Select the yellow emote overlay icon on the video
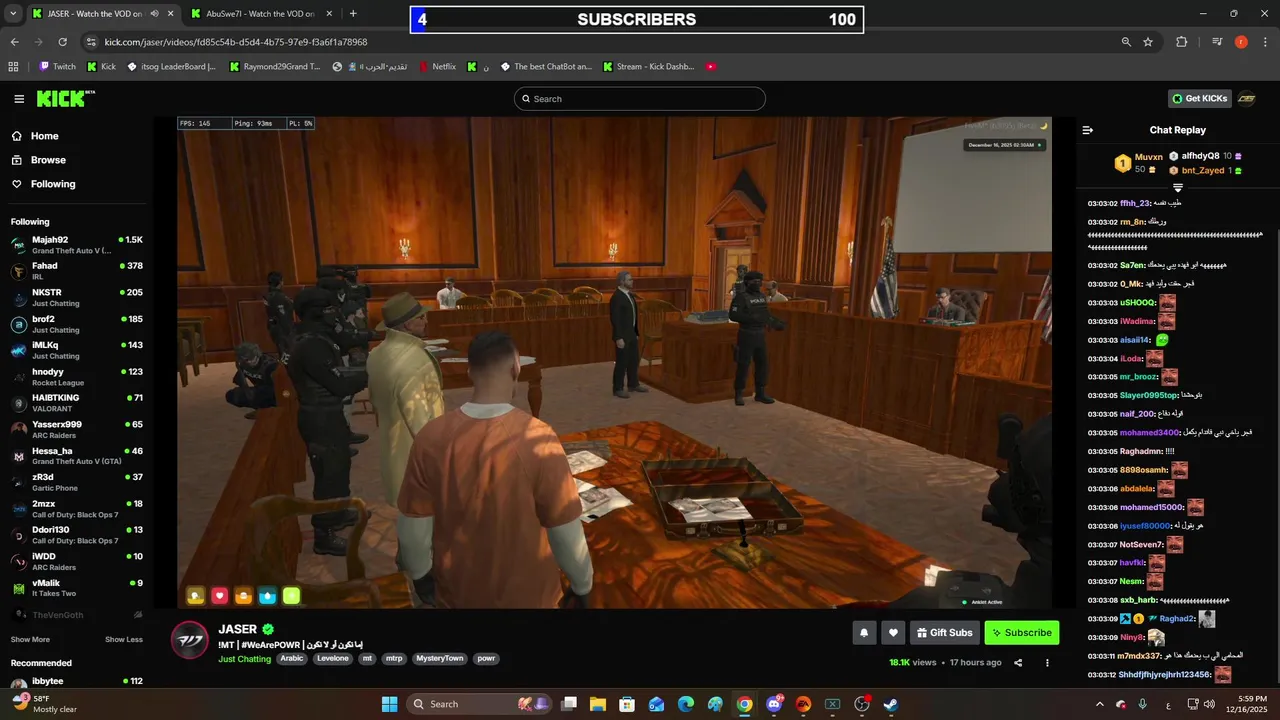 click(x=195, y=596)
